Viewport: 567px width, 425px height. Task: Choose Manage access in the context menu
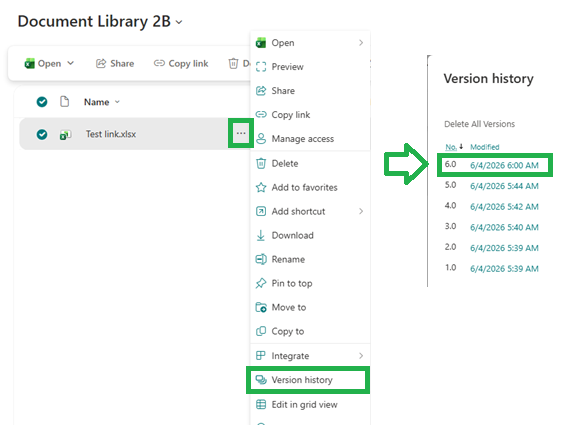click(310, 139)
